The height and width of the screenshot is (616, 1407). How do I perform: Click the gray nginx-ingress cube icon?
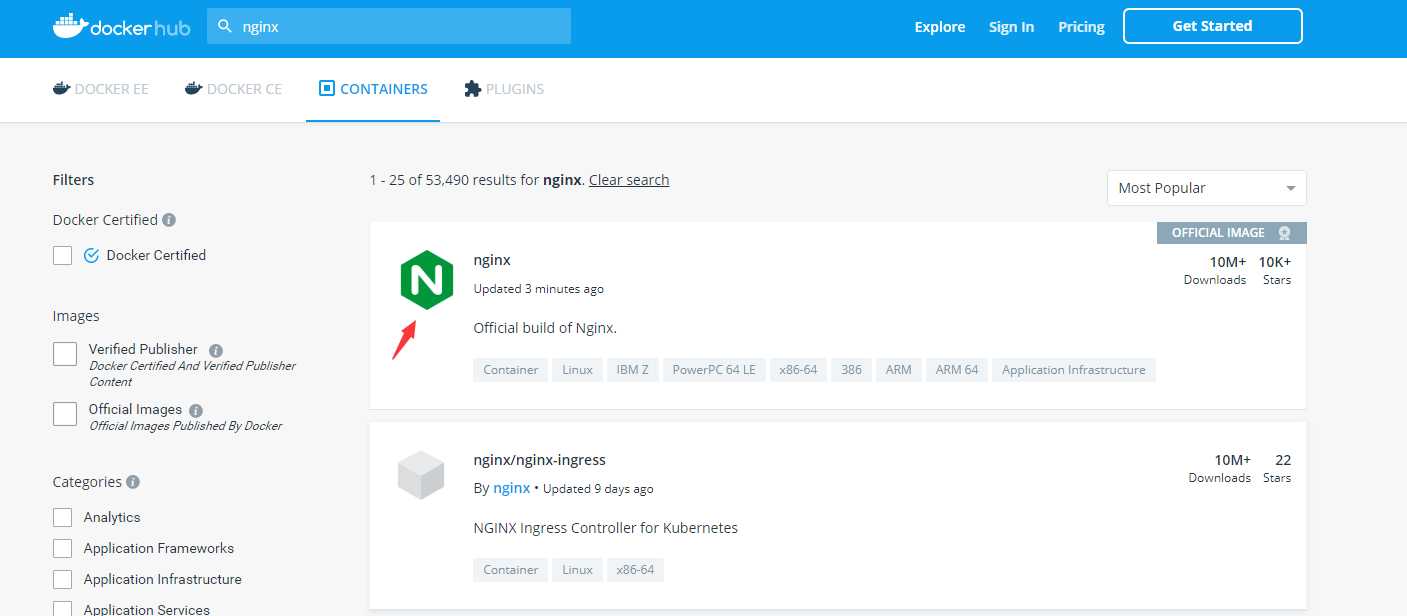pos(421,475)
